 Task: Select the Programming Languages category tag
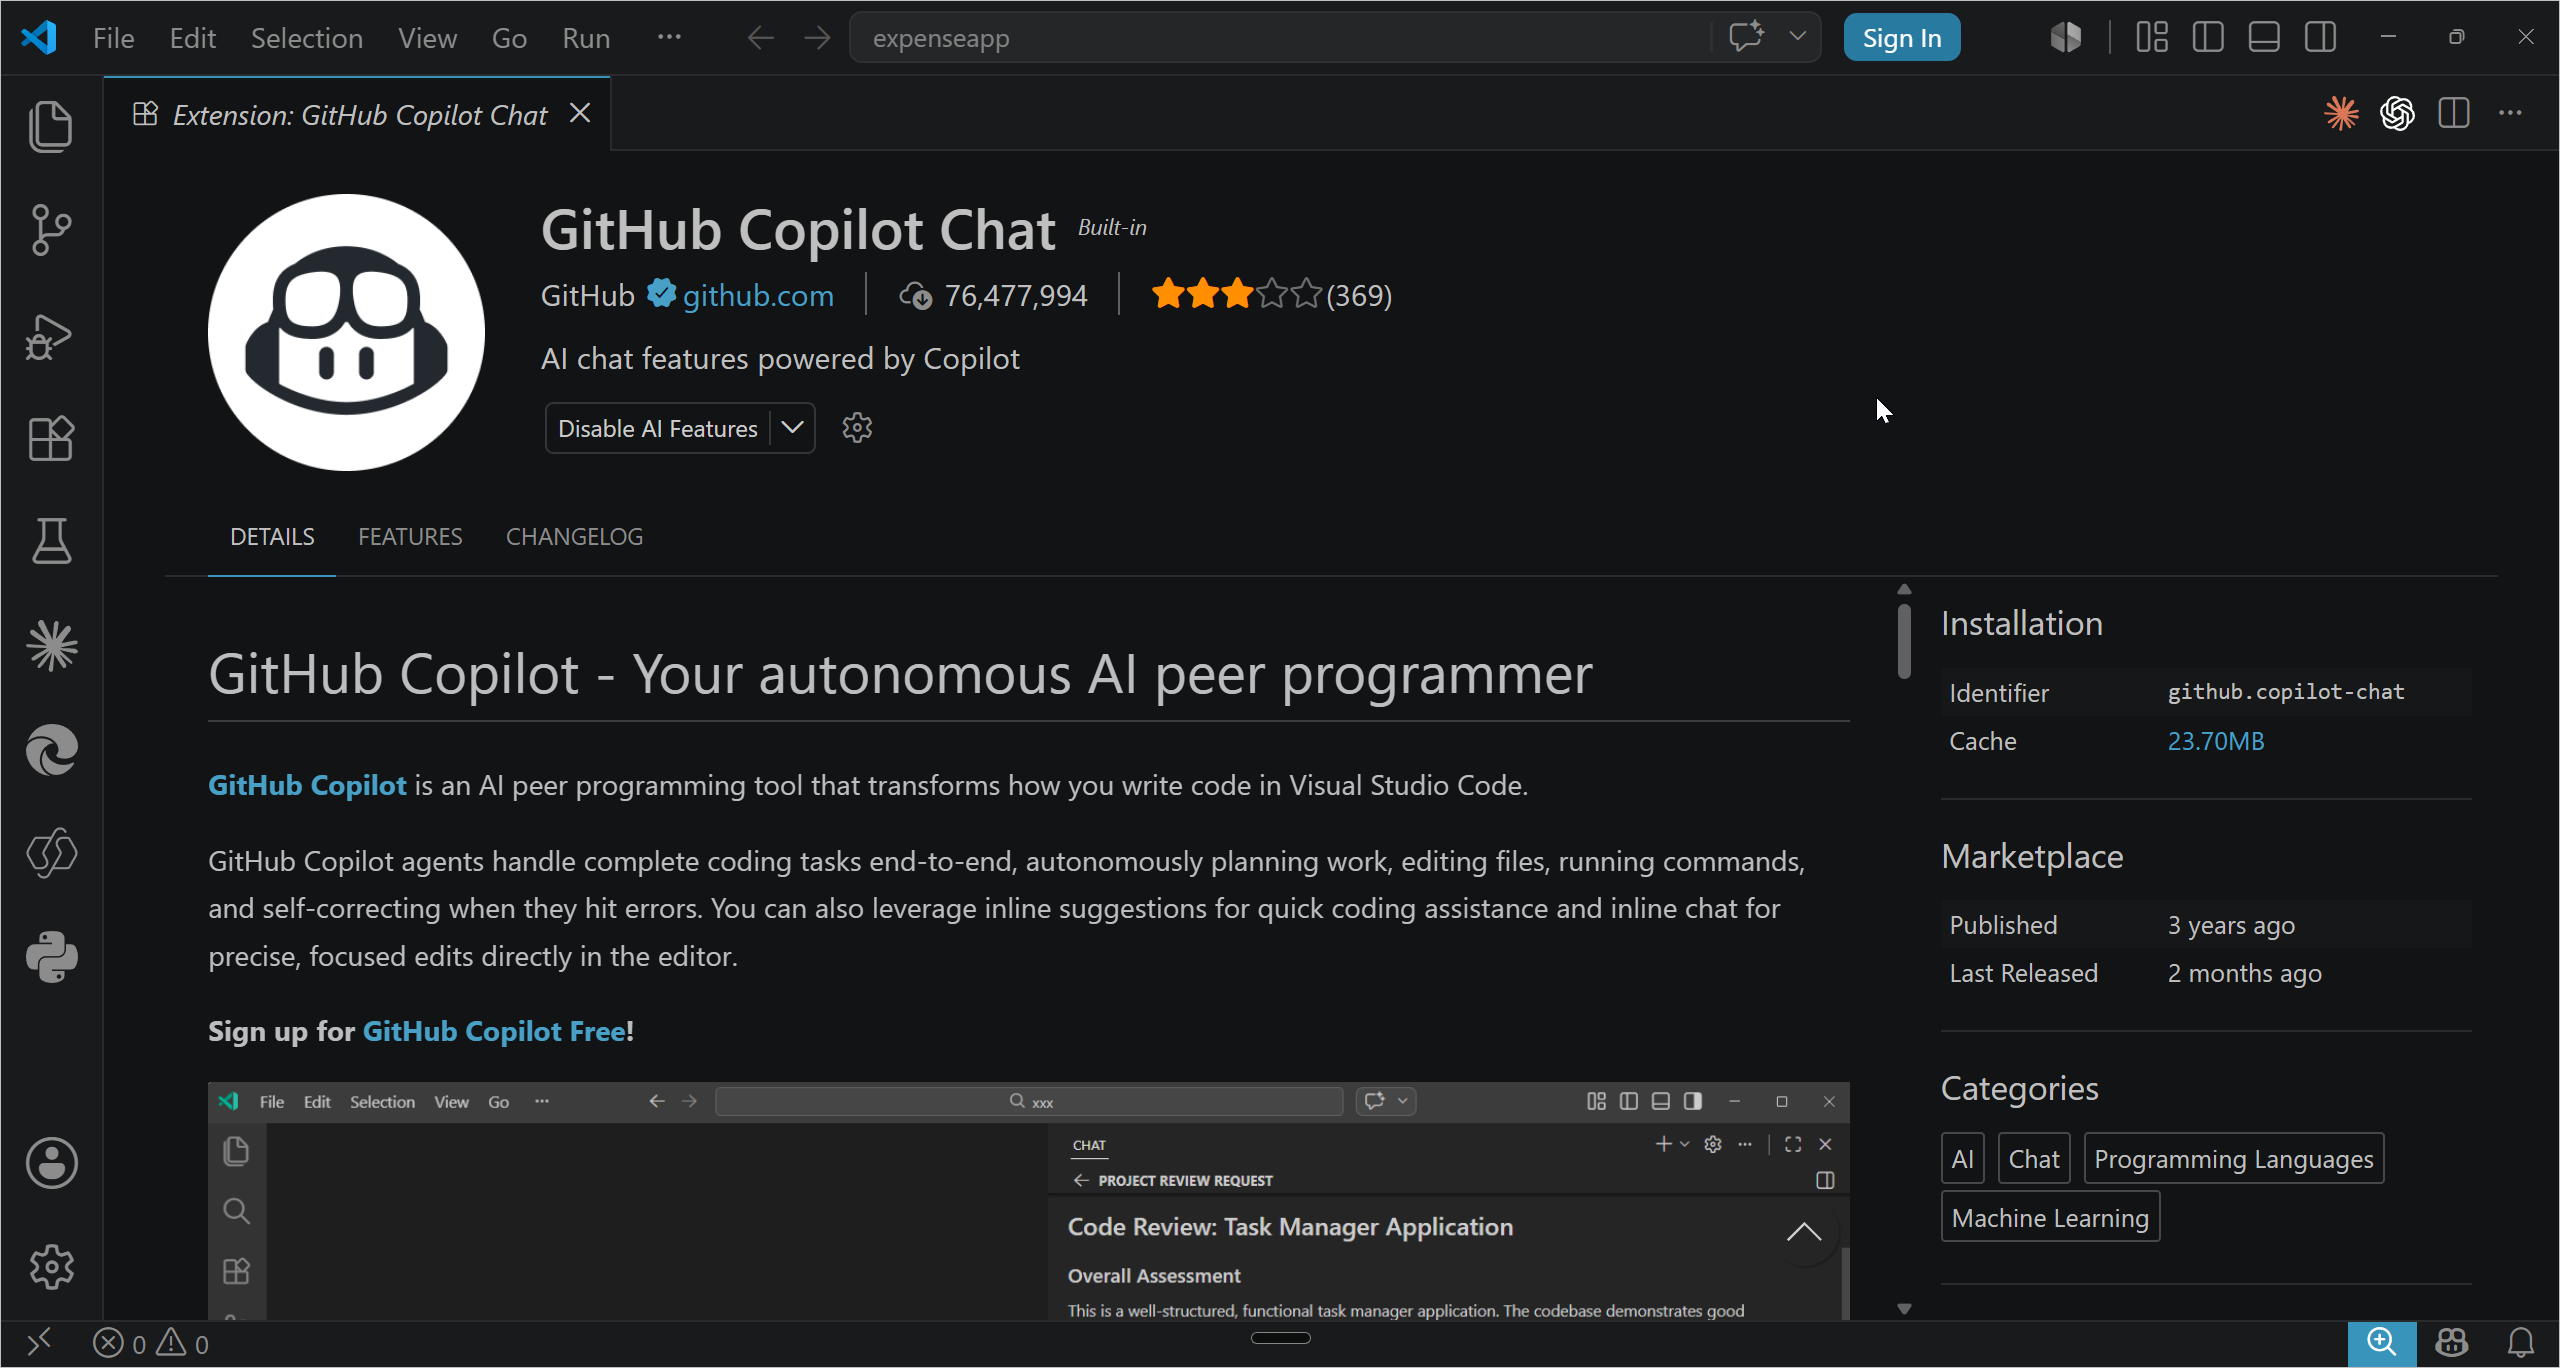[x=2234, y=1159]
